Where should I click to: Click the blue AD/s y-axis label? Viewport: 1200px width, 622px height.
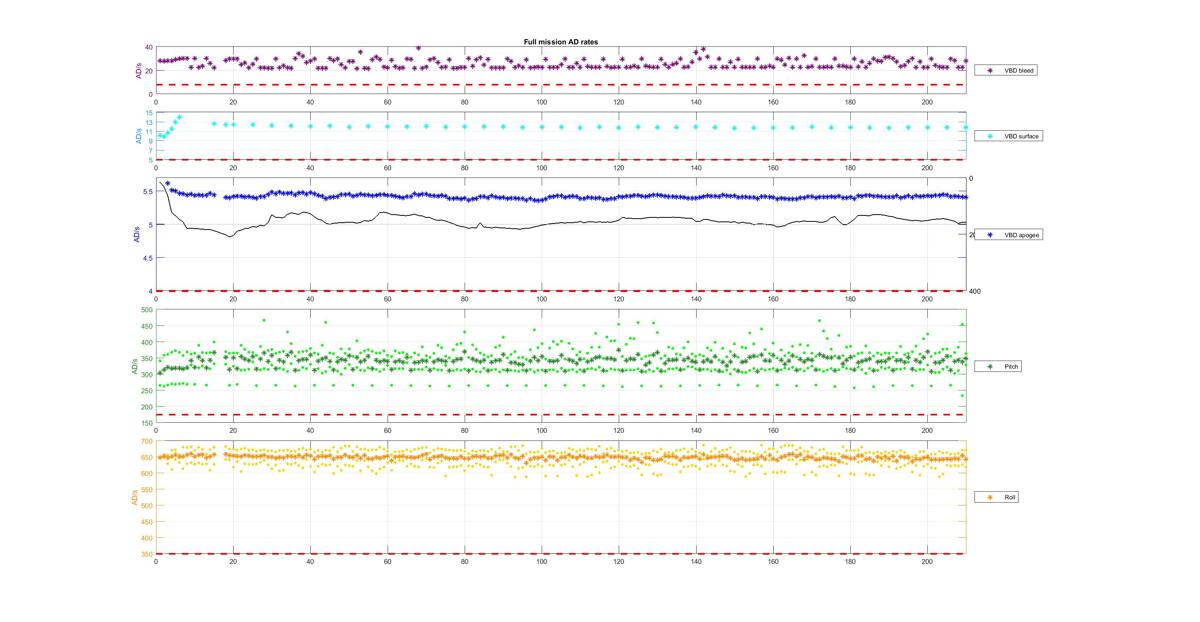pyautogui.click(x=137, y=234)
